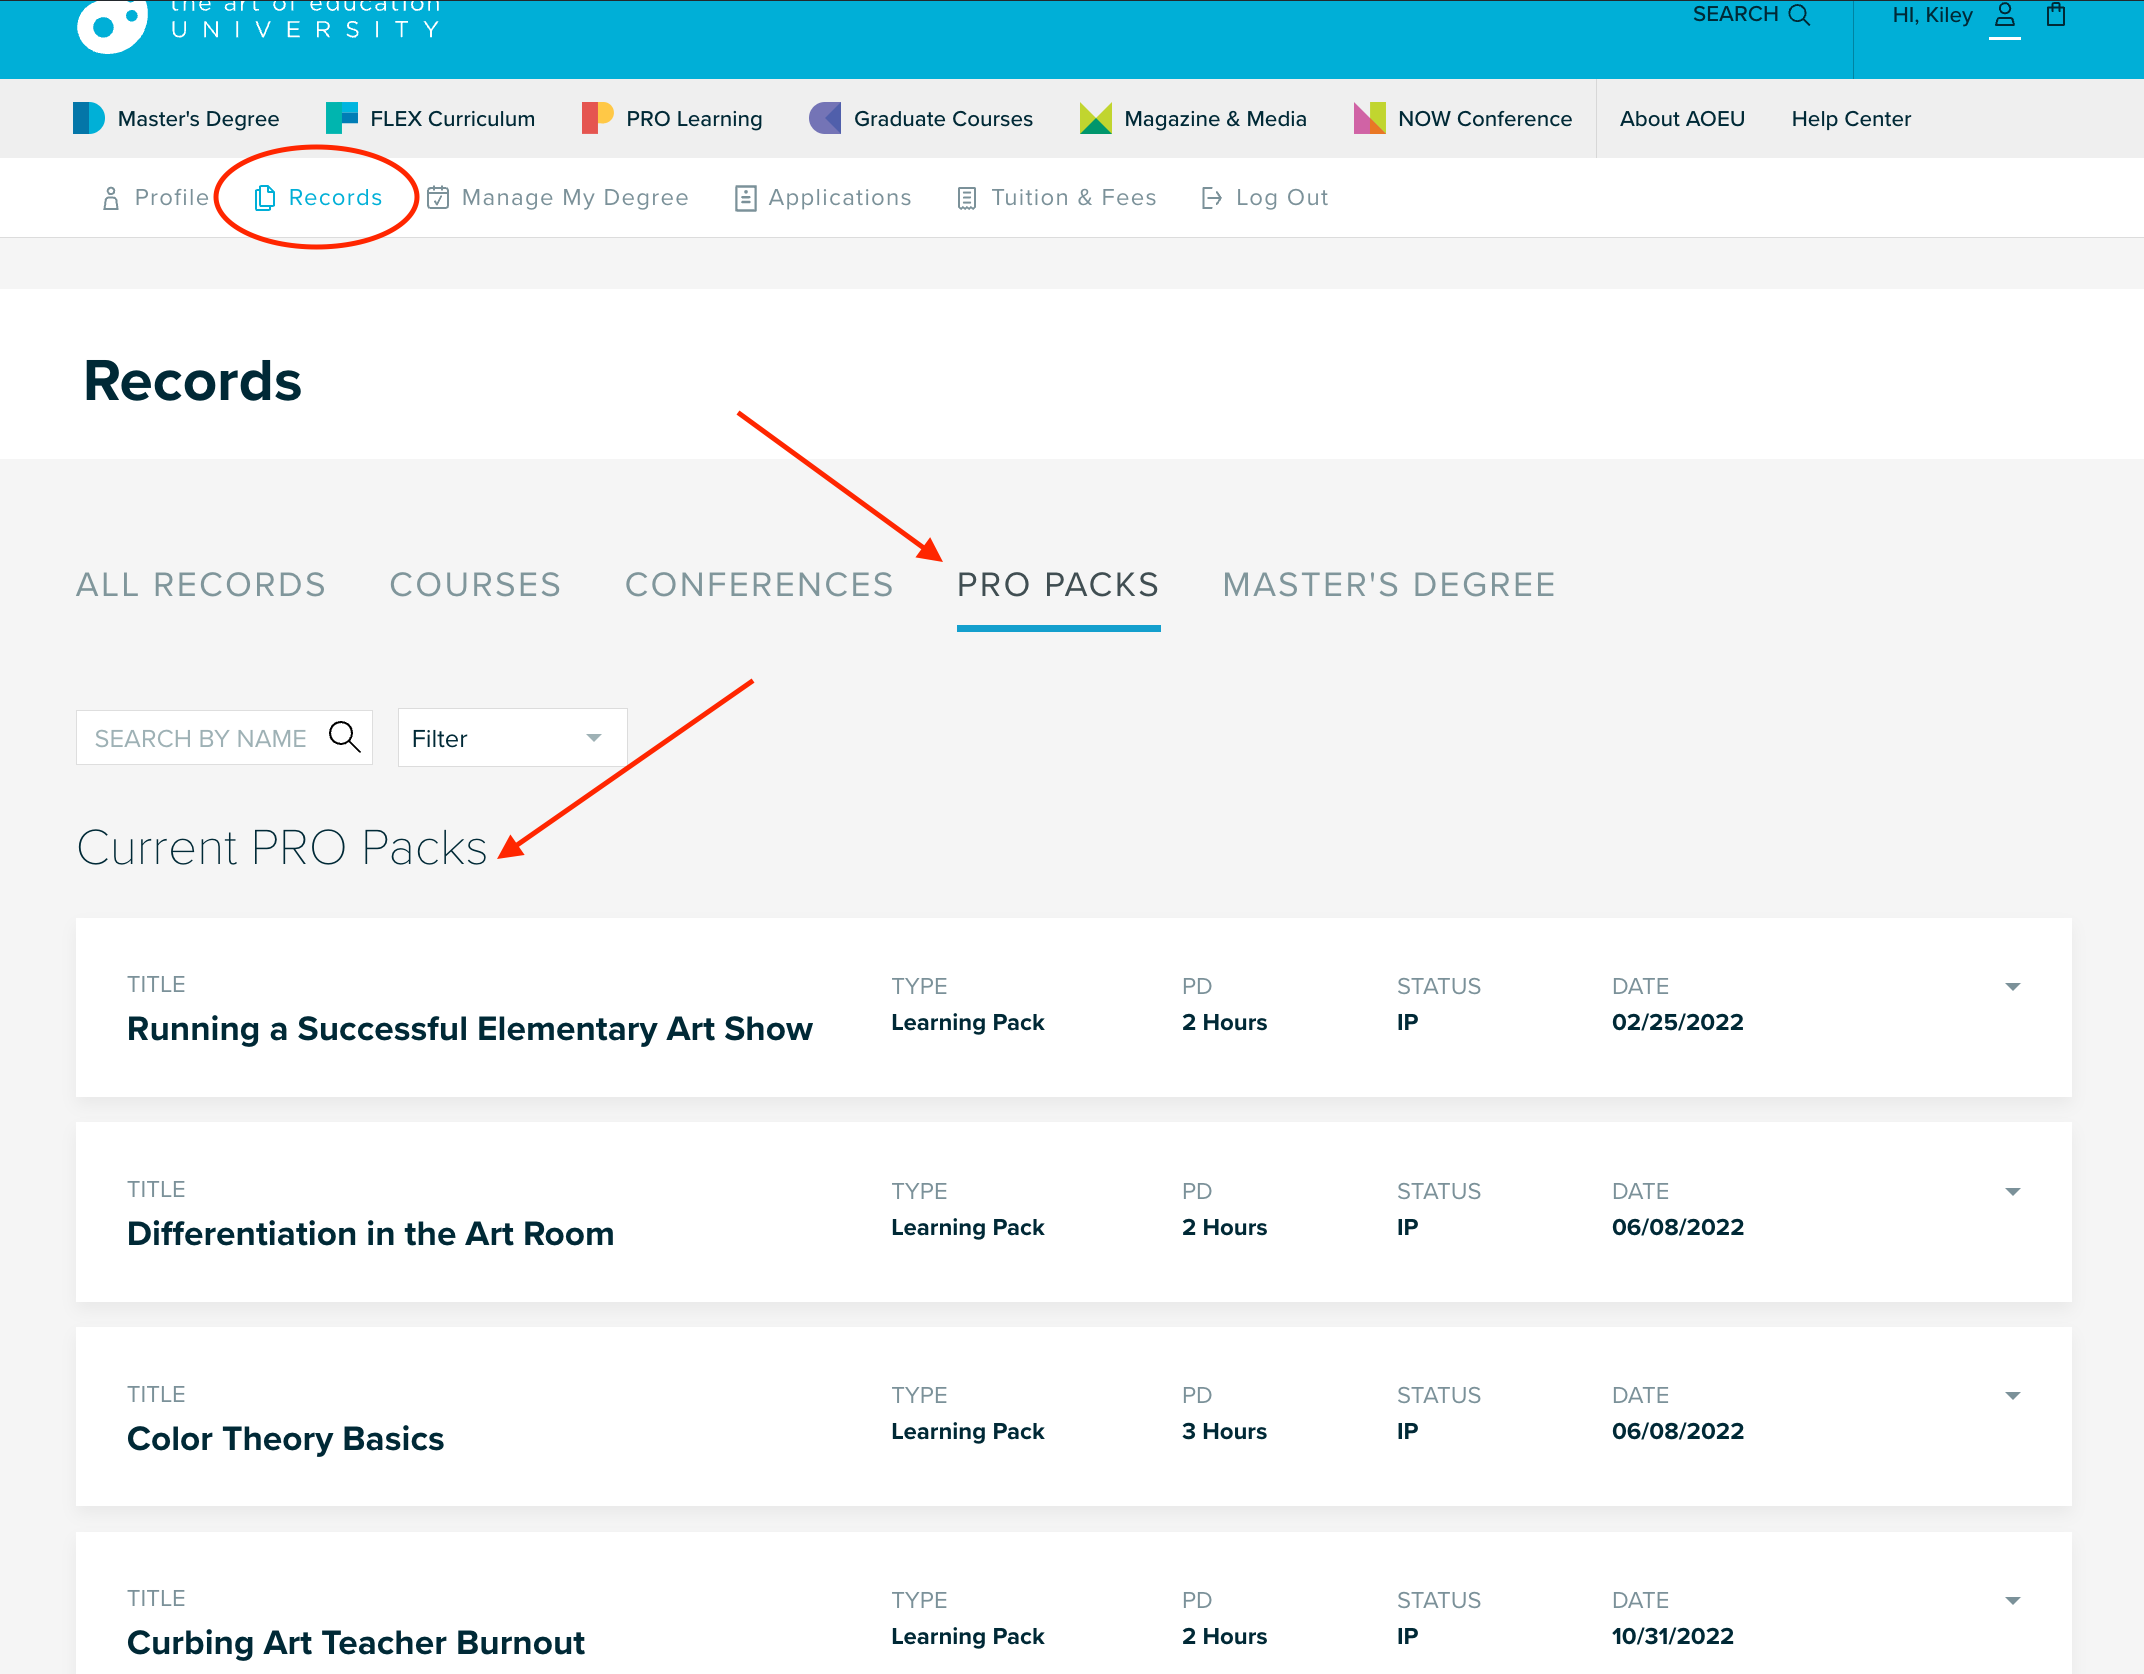Screen dimensions: 2144x1674
Task: Click the Applications form icon
Action: (745, 198)
